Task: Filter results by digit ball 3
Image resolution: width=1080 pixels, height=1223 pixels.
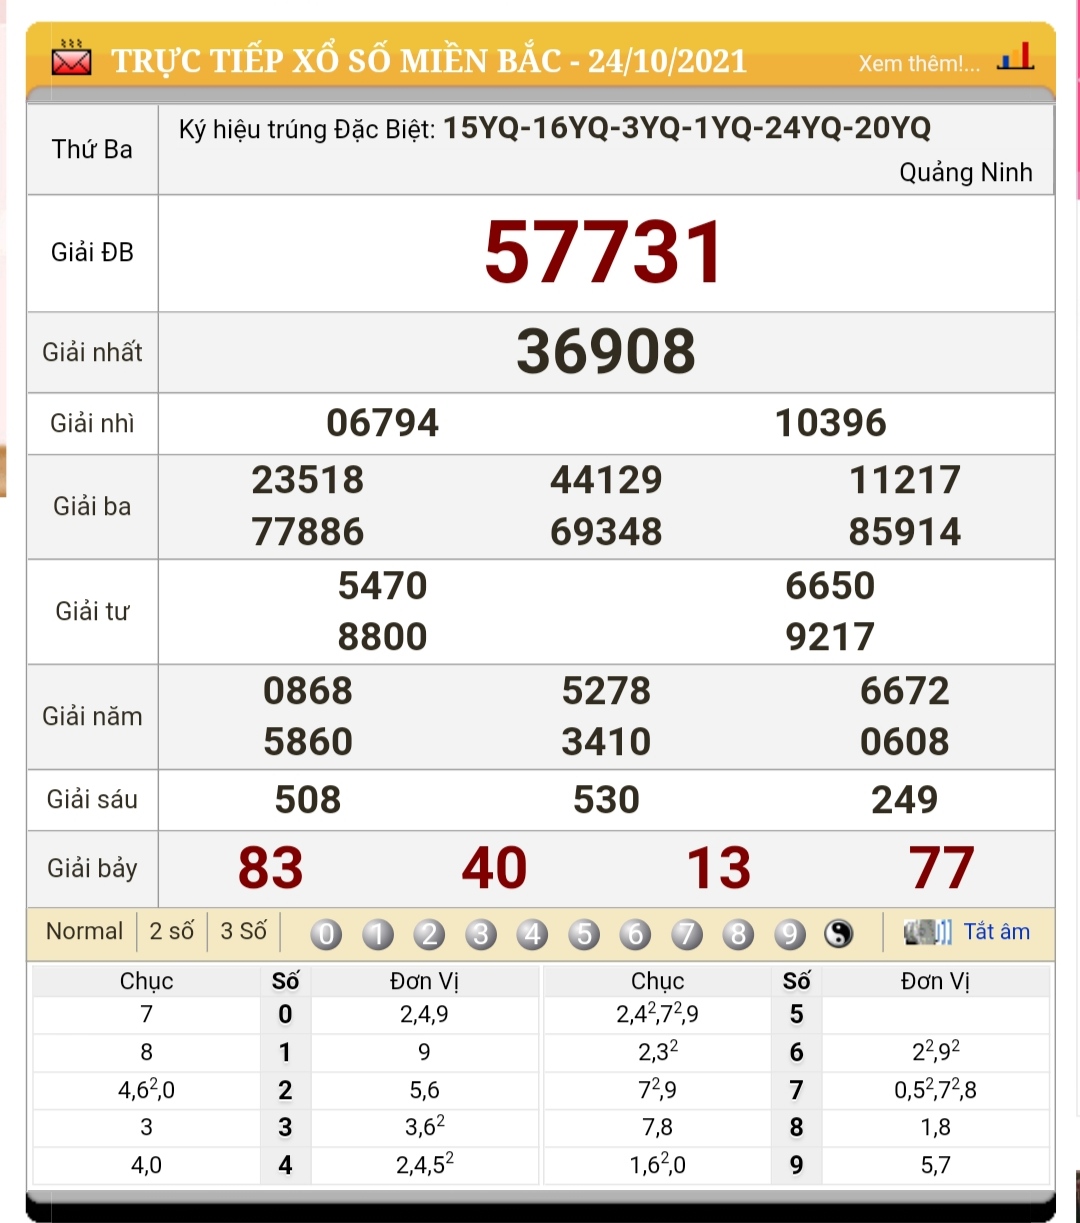Action: [x=481, y=934]
